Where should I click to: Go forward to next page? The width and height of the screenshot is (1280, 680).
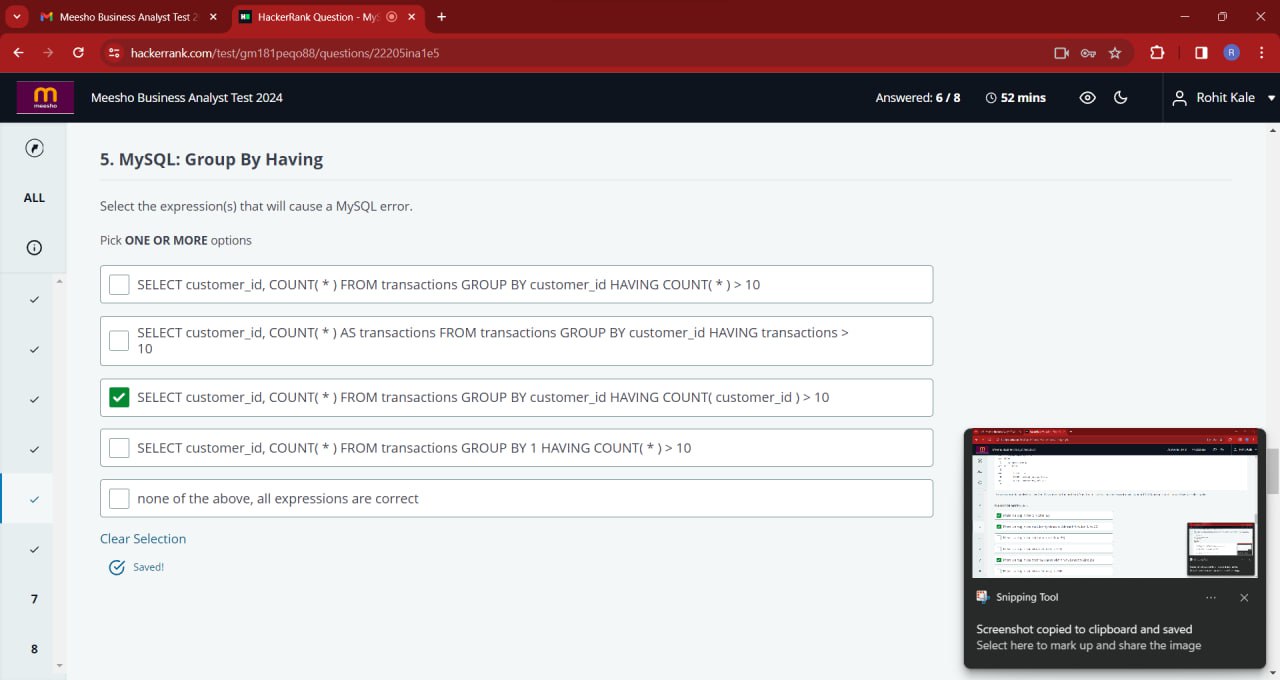48,53
